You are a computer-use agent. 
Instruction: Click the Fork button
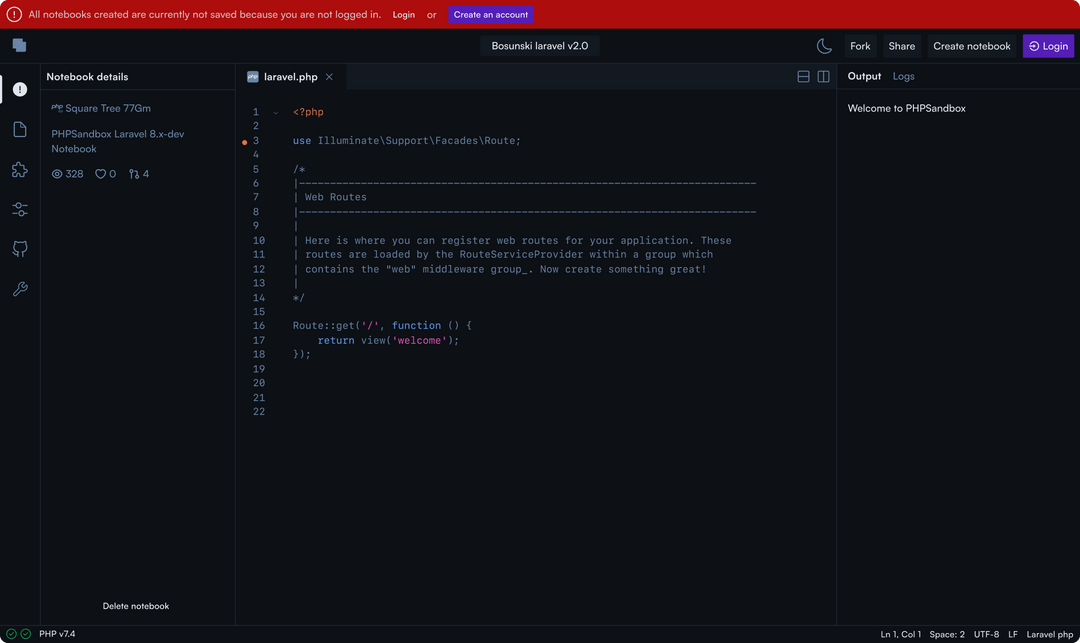point(860,46)
